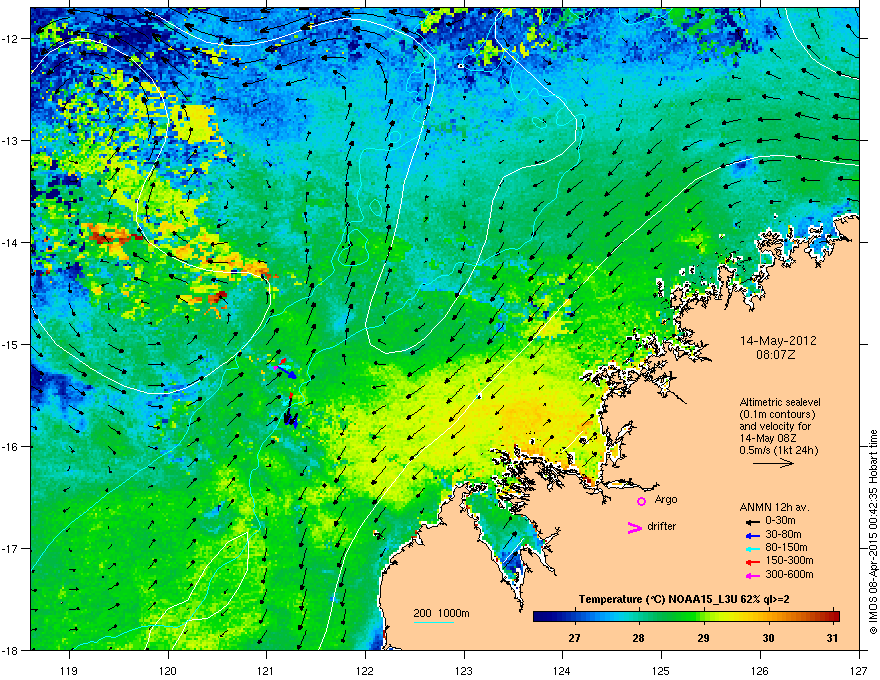This screenshot has height=680, width=880.
Task: Select the magenta 300-600m arrow legend symbol
Action: click(752, 576)
